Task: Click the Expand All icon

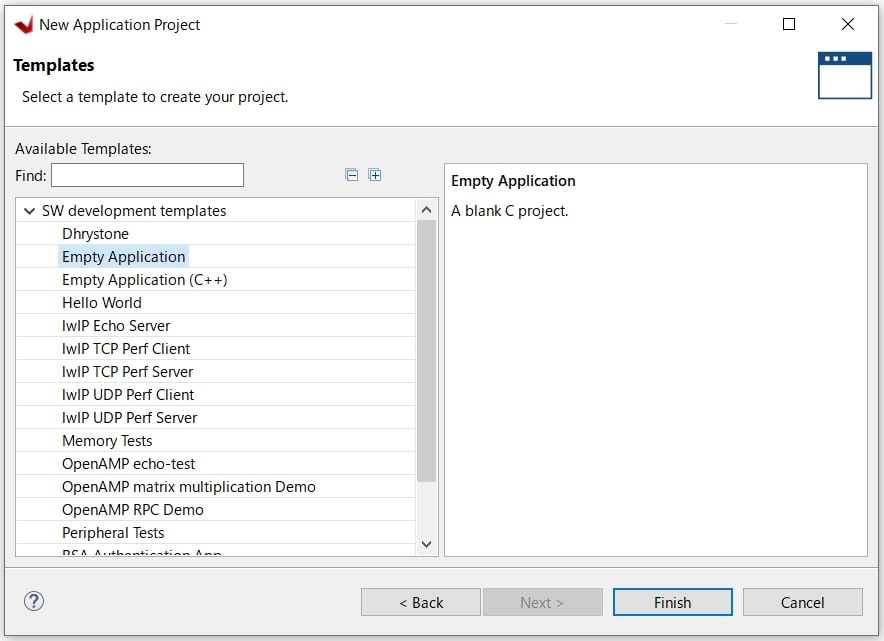Action: [374, 175]
